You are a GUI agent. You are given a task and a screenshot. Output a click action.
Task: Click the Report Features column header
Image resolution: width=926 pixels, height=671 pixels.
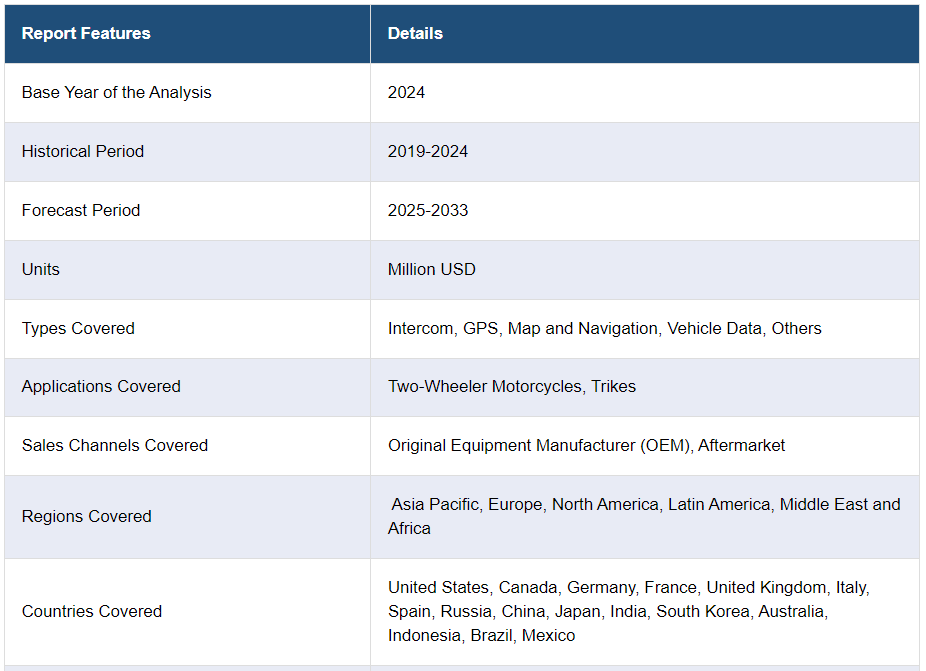[86, 33]
